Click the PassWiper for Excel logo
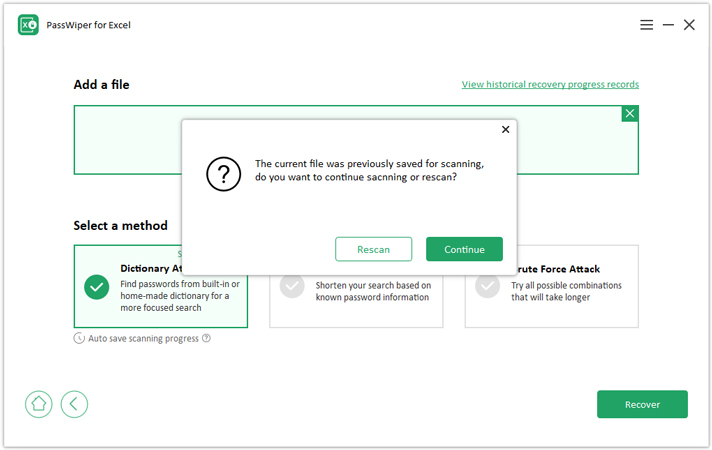 tap(28, 25)
